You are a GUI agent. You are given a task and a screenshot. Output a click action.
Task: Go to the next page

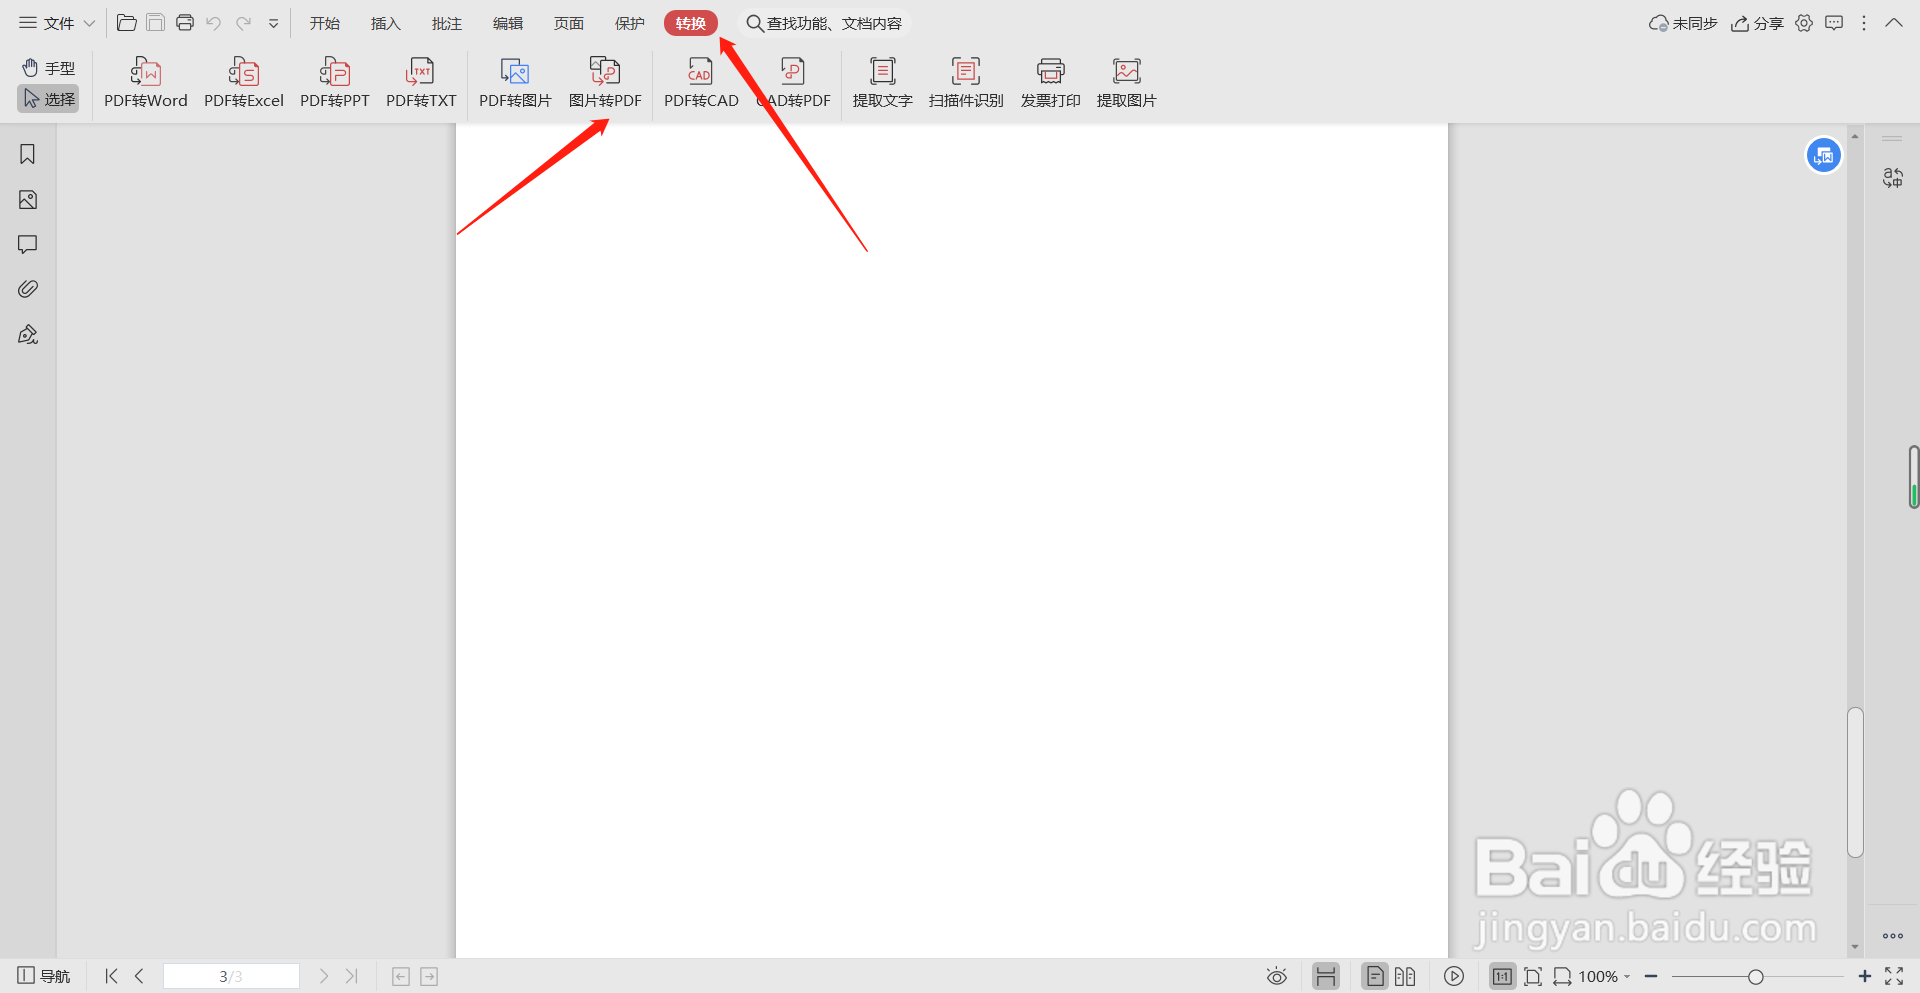tap(324, 976)
